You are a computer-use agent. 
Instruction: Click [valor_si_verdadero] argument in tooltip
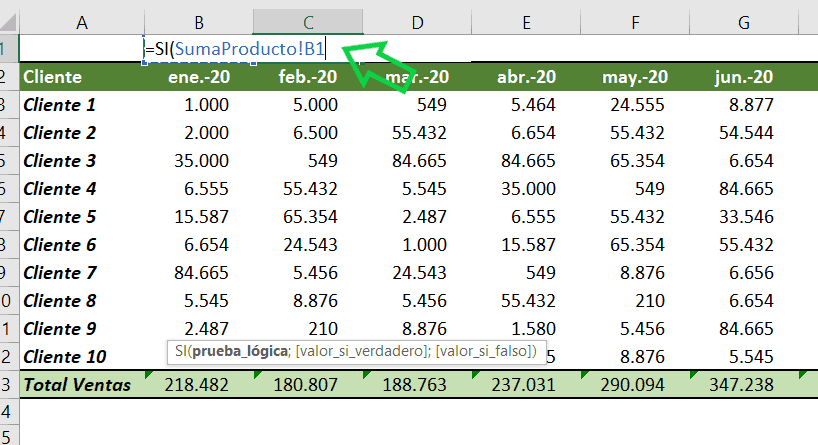click(361, 351)
